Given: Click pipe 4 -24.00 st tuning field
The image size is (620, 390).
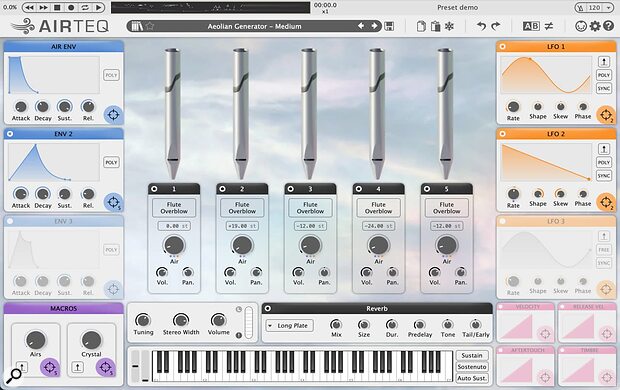Looking at the screenshot, I should tap(379, 226).
